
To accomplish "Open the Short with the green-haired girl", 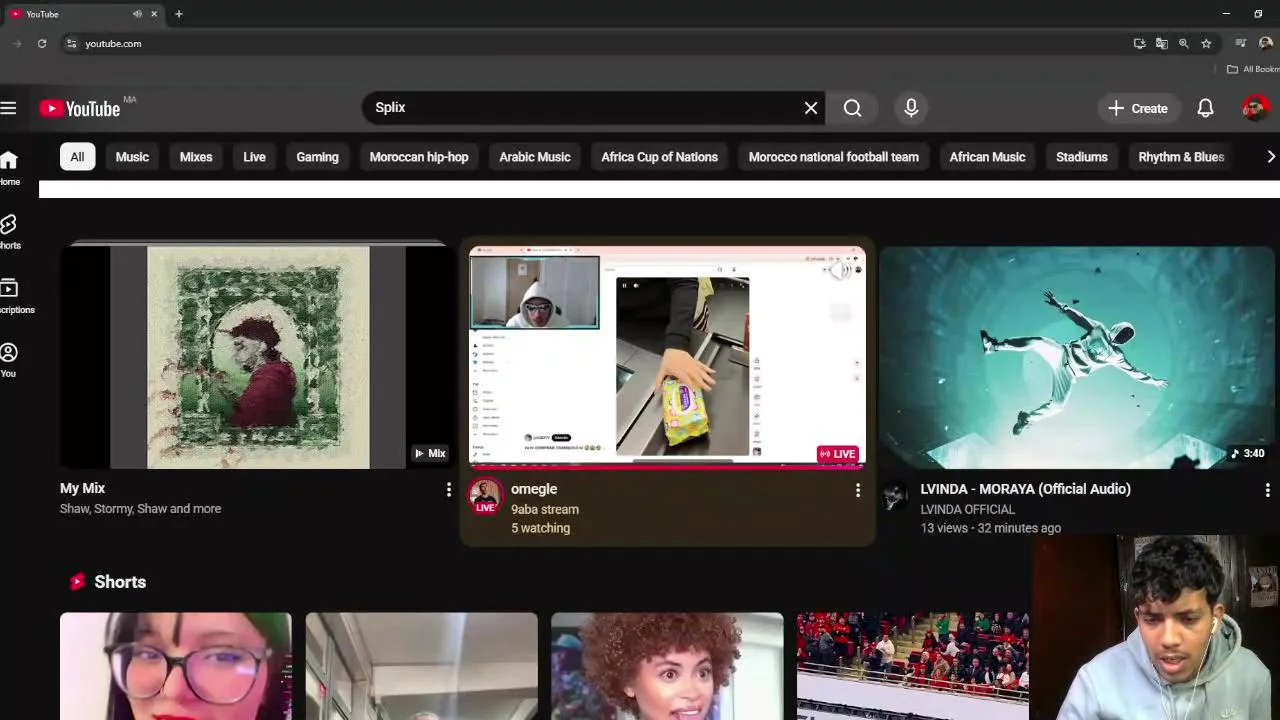I will [x=176, y=666].
